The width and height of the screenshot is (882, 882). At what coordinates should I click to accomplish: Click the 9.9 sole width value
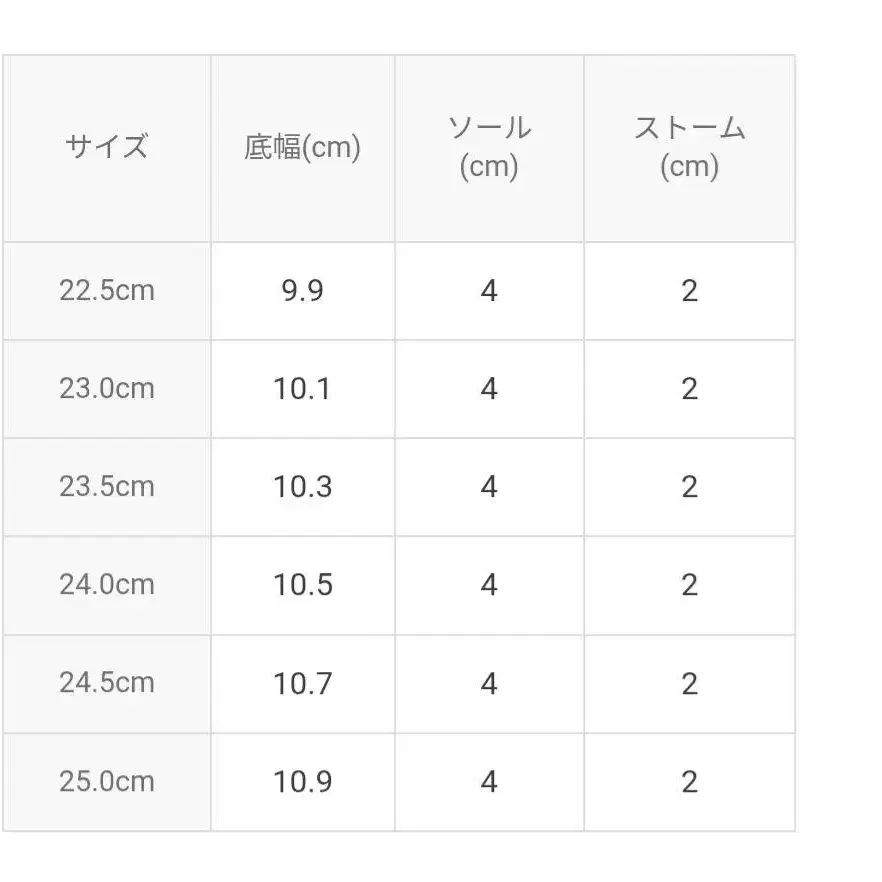point(302,291)
